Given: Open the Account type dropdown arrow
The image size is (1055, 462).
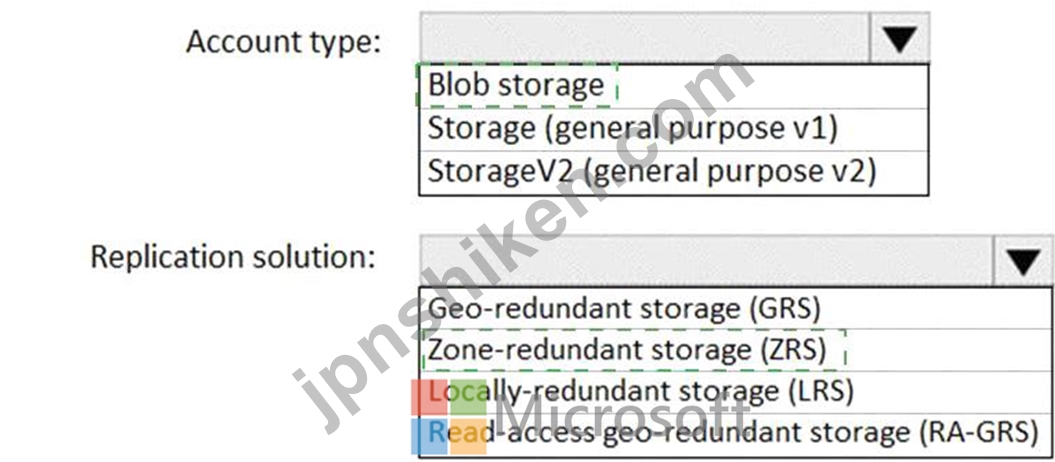Looking at the screenshot, I should tap(899, 38).
